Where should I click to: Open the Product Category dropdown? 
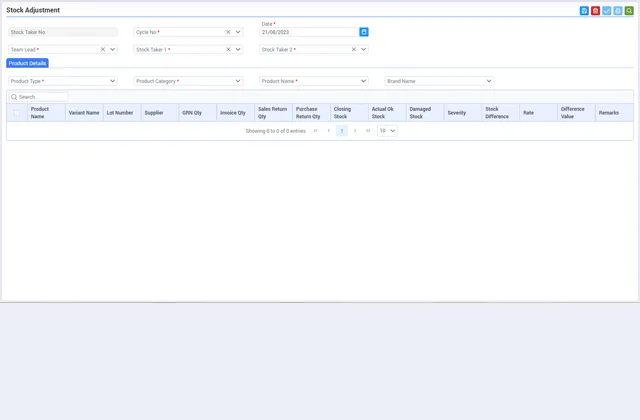point(238,81)
